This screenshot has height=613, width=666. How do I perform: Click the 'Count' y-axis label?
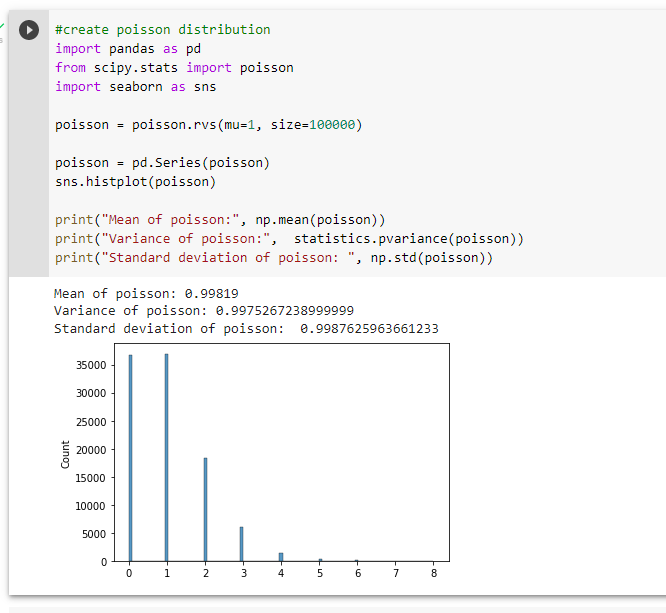[65, 455]
